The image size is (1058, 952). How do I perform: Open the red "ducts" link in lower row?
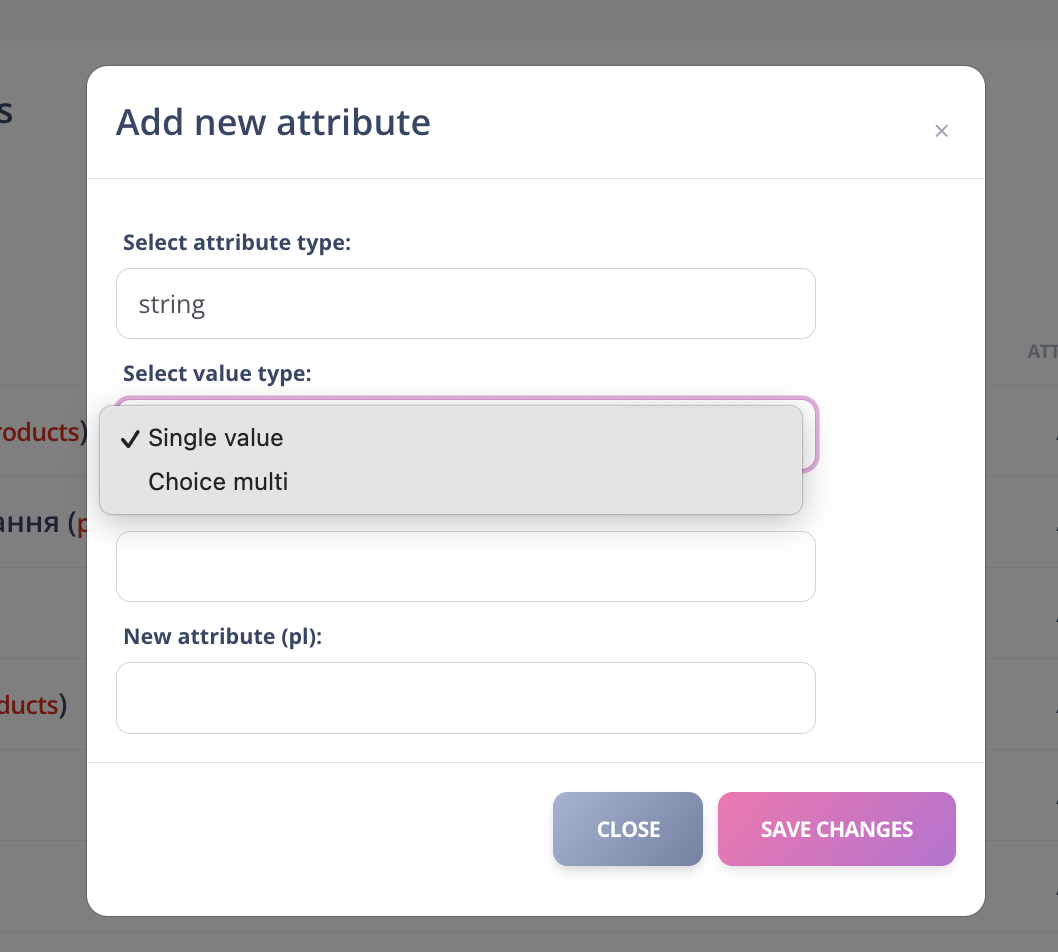click(x=30, y=705)
